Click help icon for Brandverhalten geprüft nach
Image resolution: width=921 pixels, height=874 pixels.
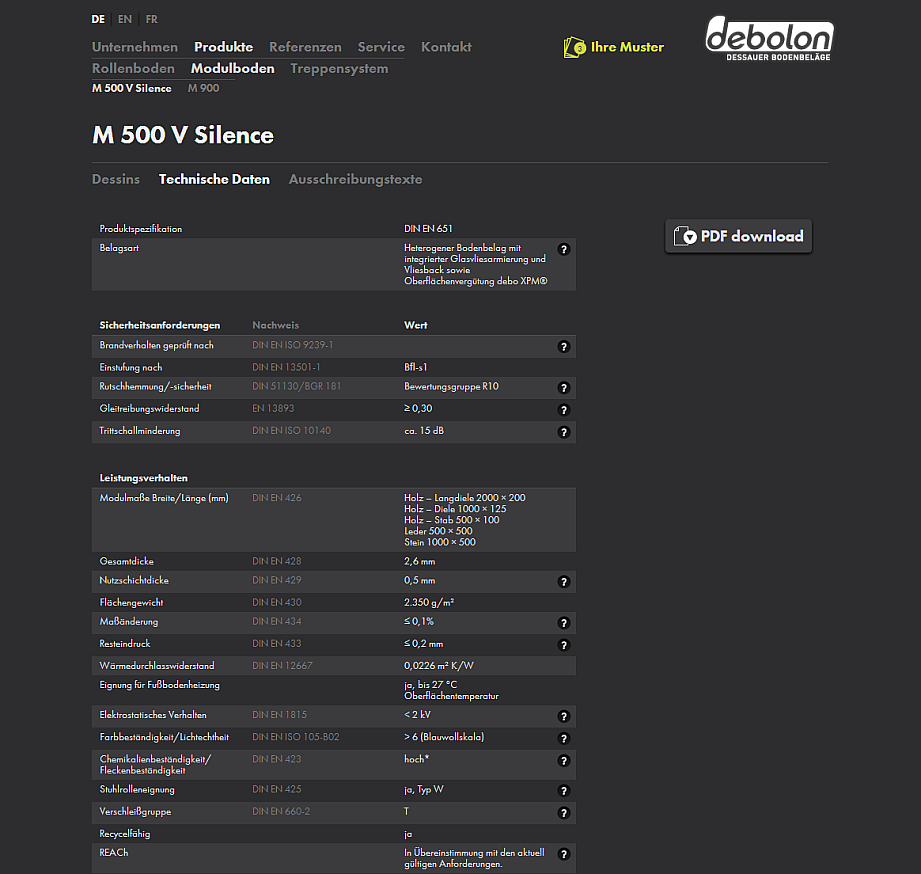coord(563,347)
